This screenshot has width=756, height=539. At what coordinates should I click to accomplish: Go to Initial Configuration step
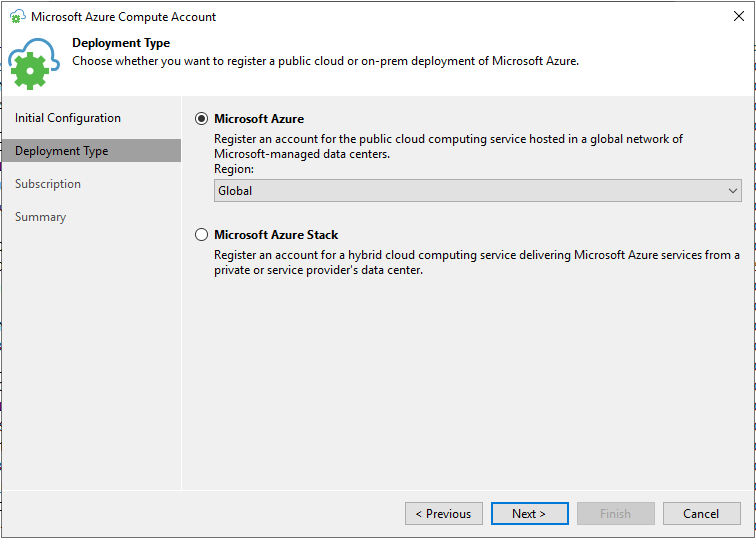coord(68,118)
